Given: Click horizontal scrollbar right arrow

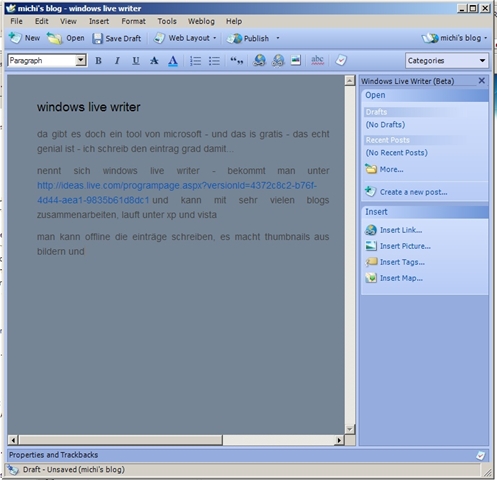Looking at the screenshot, I should [x=339, y=440].
